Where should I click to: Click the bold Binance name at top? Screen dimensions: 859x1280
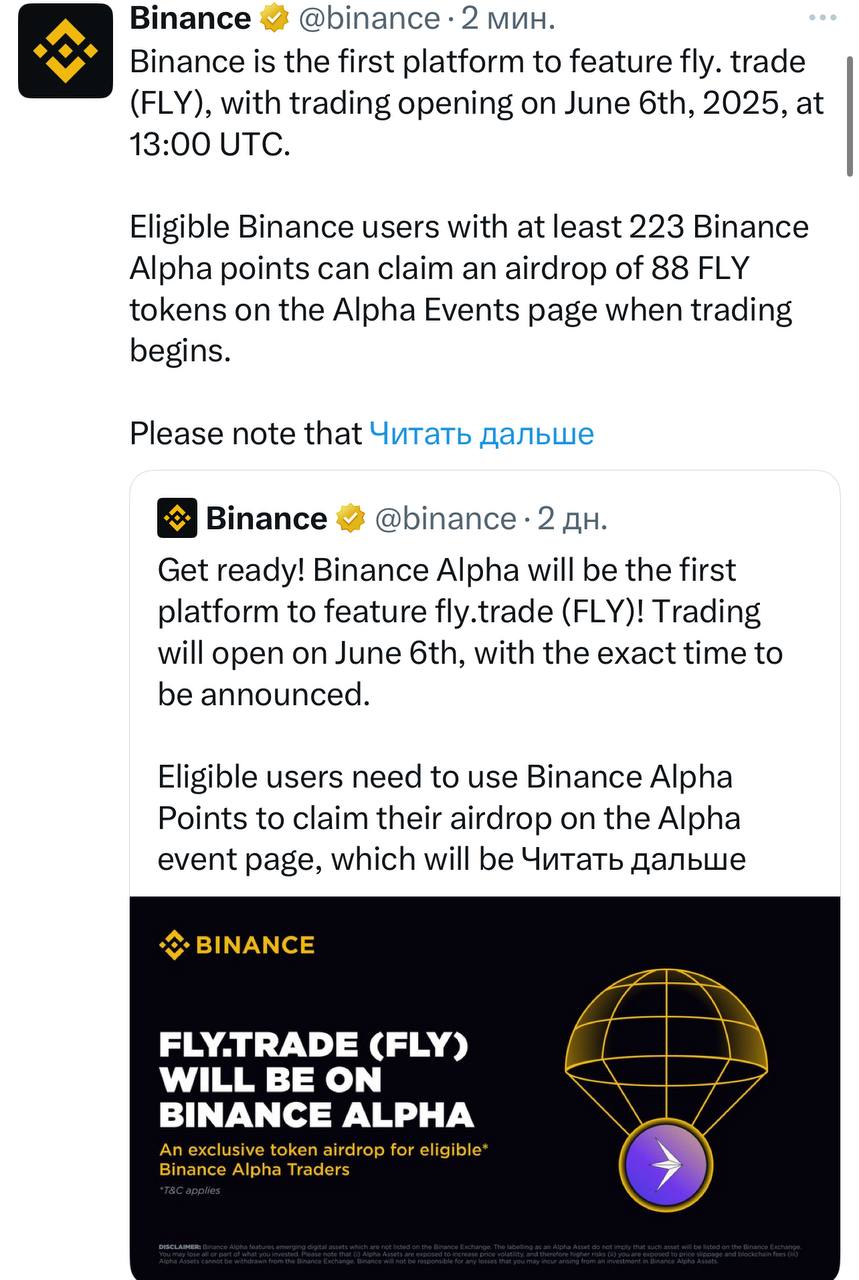(190, 18)
